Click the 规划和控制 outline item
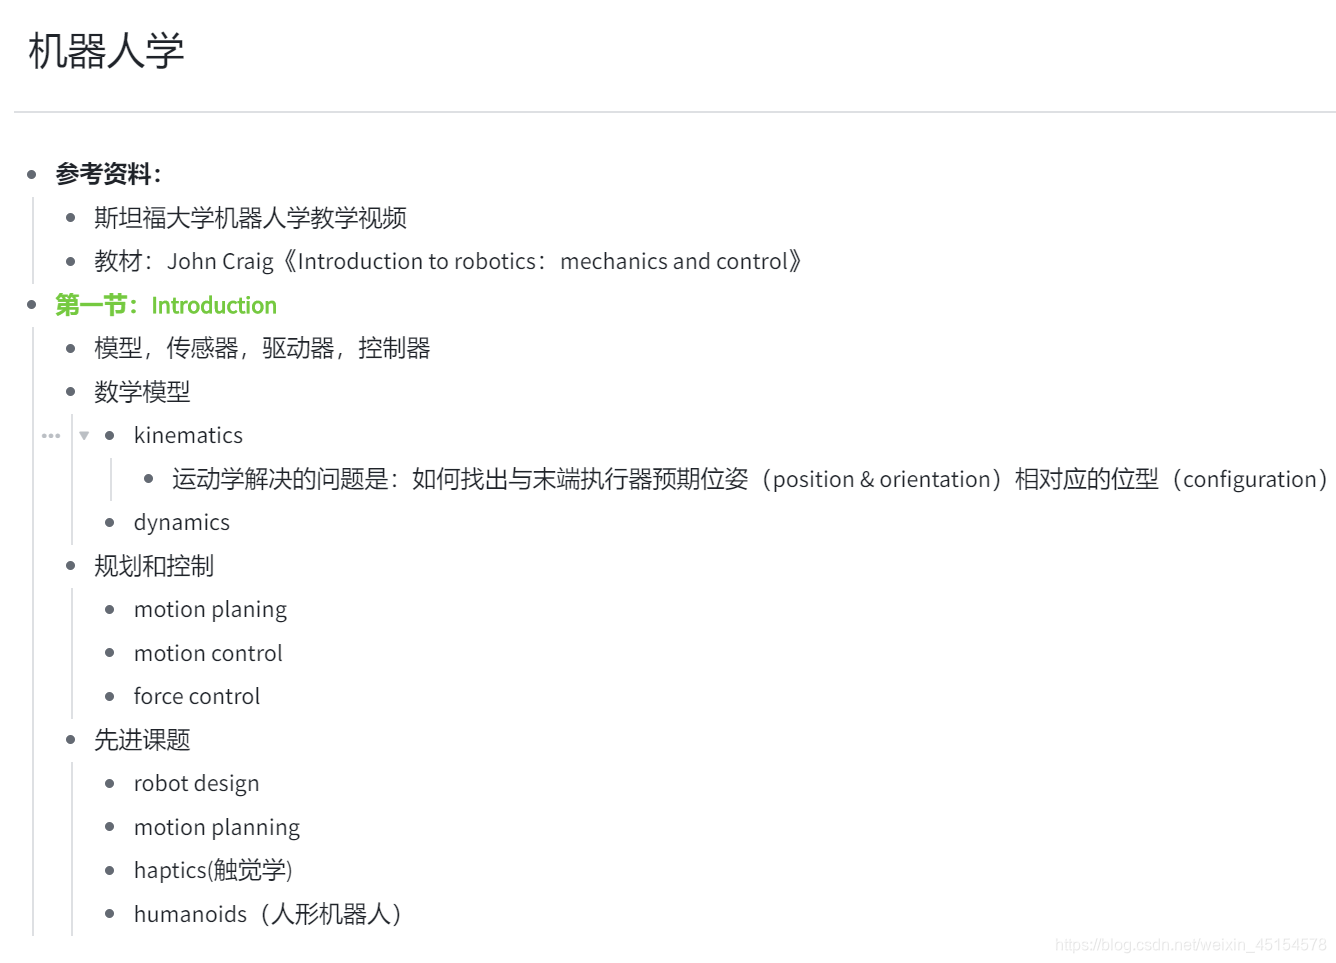 (154, 566)
